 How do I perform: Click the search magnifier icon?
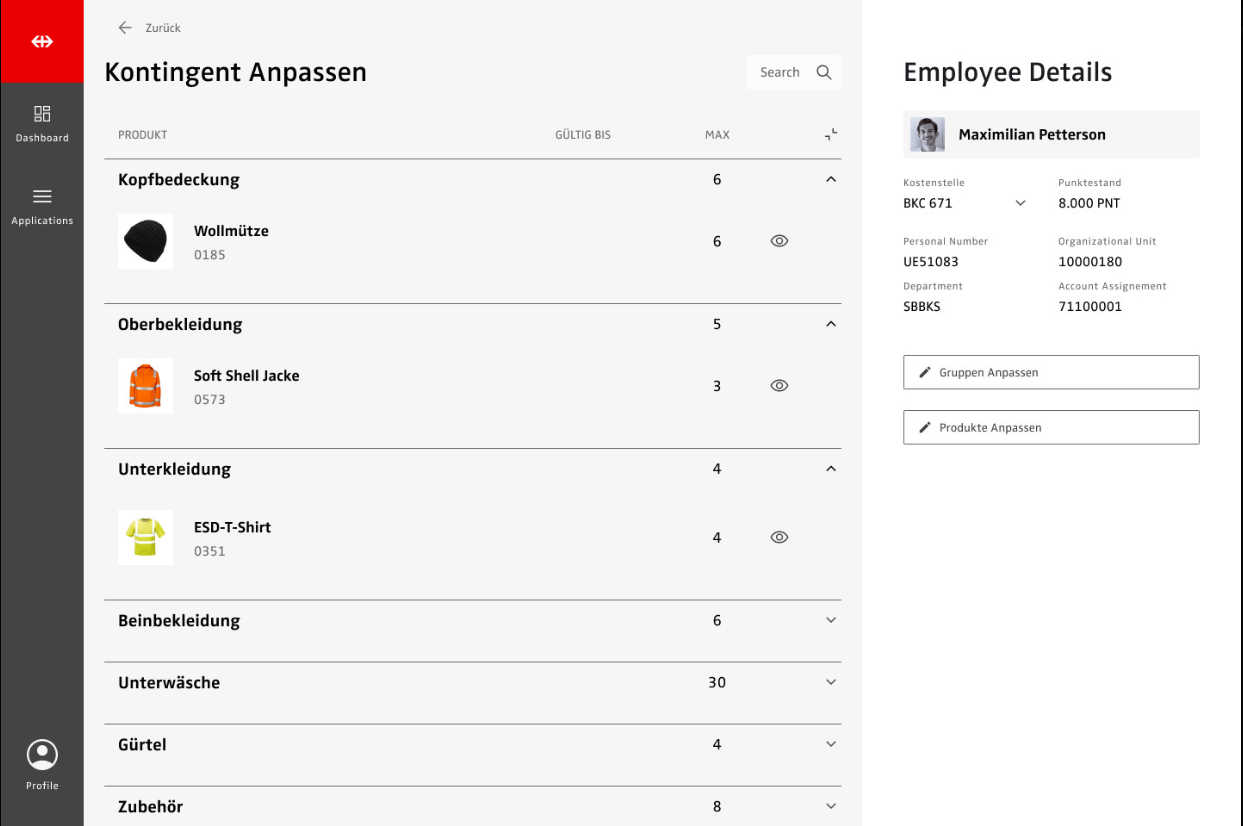tap(824, 72)
